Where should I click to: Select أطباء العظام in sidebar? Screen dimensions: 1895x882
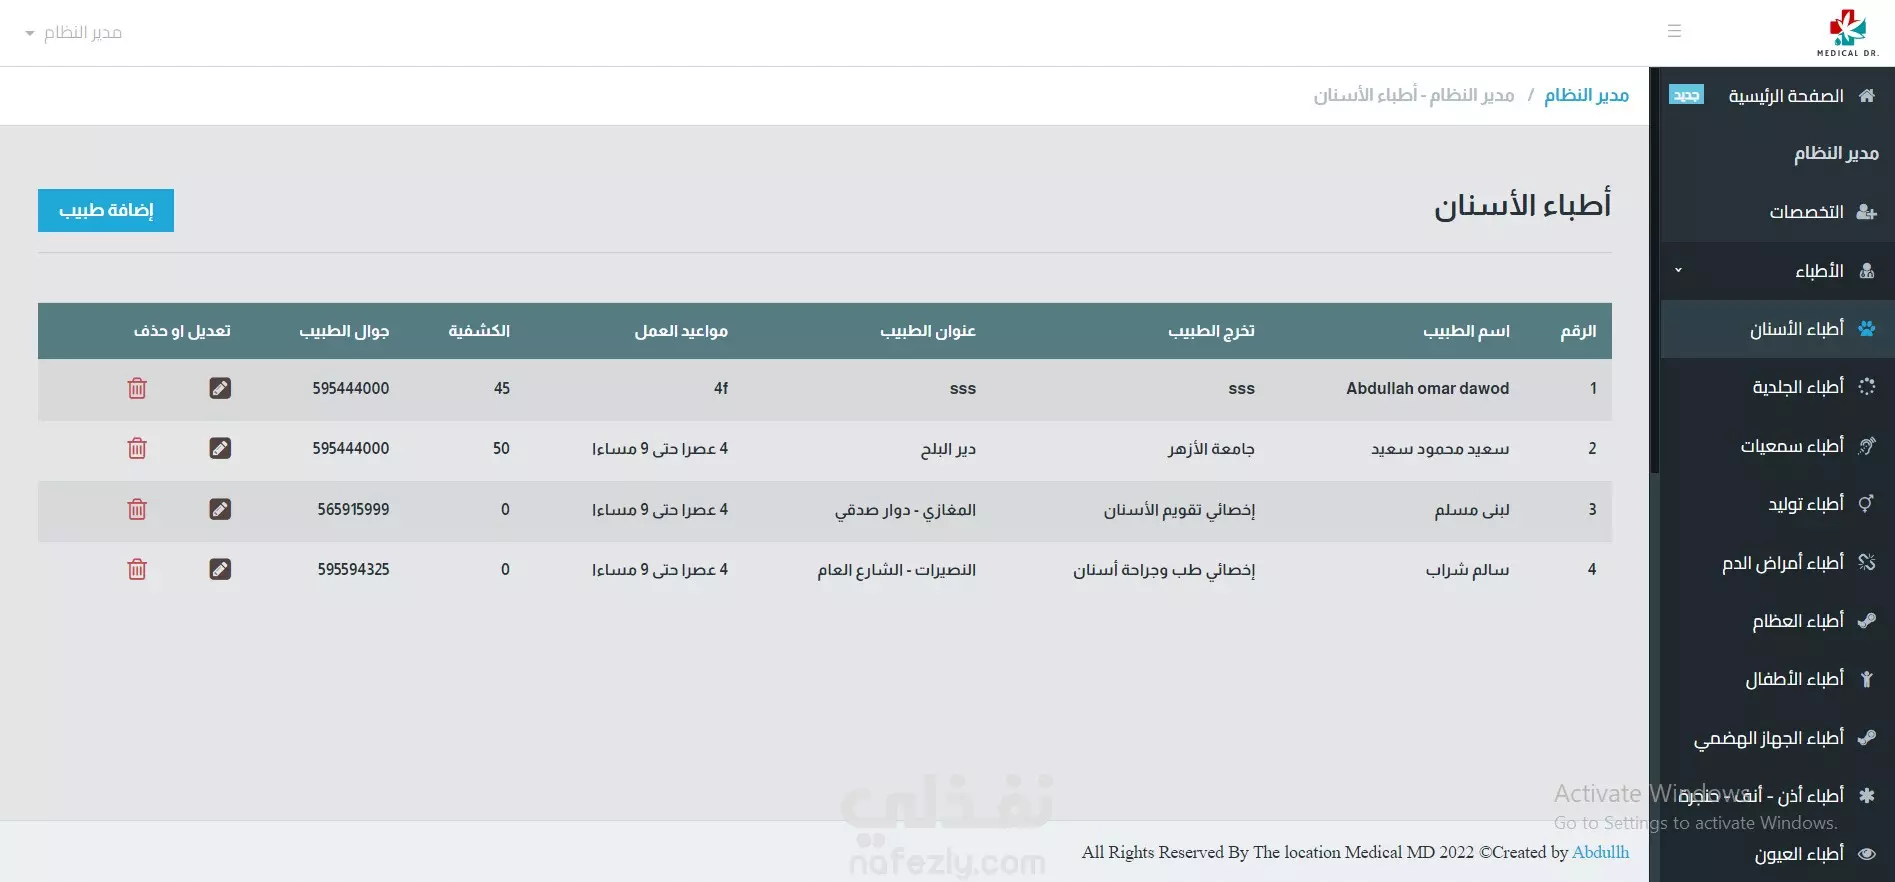coord(1797,621)
